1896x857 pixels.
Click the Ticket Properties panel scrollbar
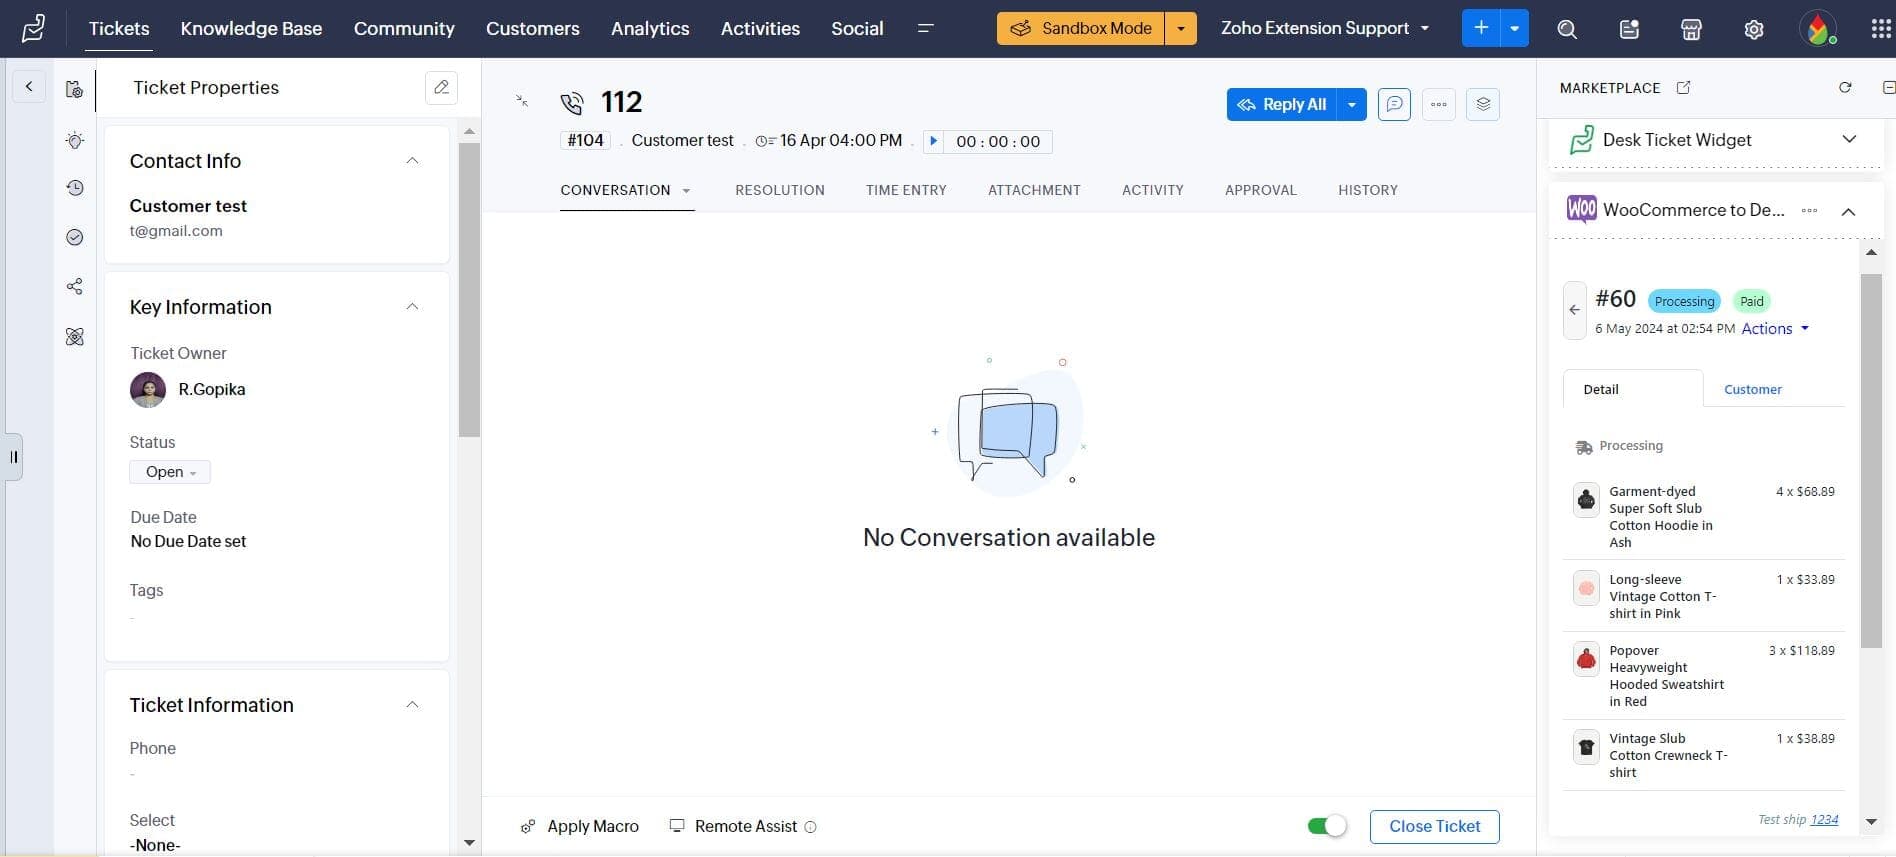click(469, 290)
